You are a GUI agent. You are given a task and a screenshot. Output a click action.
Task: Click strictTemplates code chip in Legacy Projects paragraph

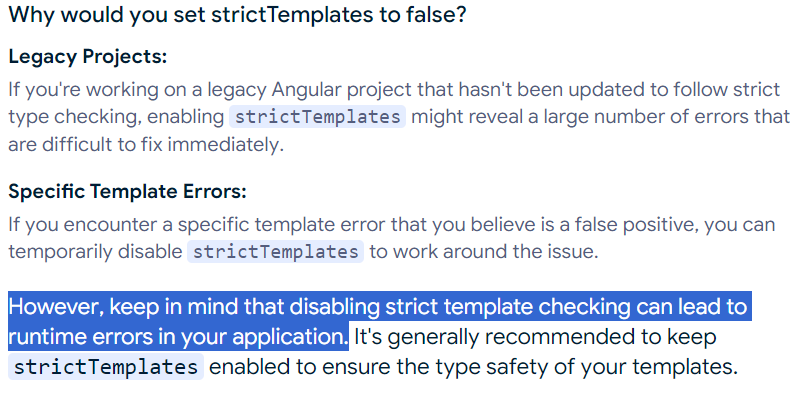[x=318, y=117]
